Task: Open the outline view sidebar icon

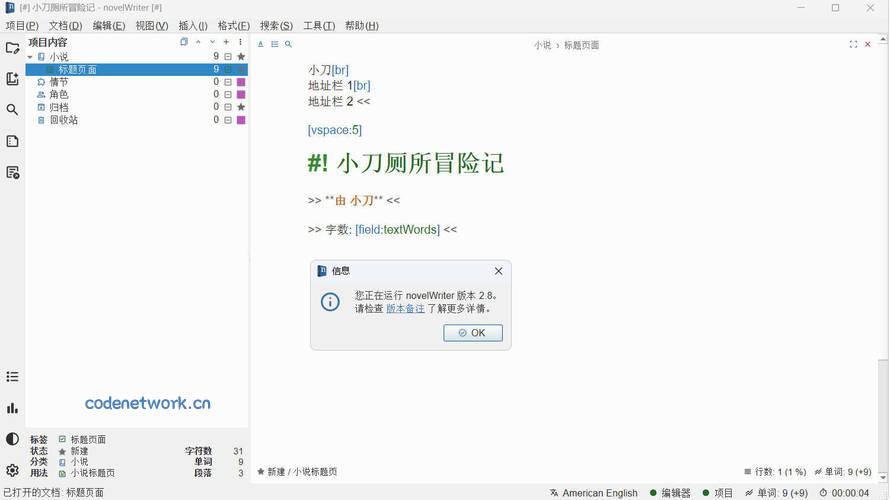Action: point(12,141)
